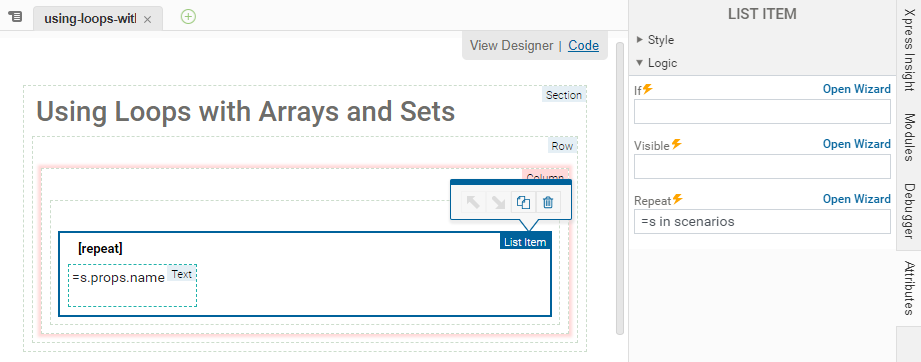This screenshot has height=362, width=921.
Task: Open Wizard for the If field
Action: [856, 89]
